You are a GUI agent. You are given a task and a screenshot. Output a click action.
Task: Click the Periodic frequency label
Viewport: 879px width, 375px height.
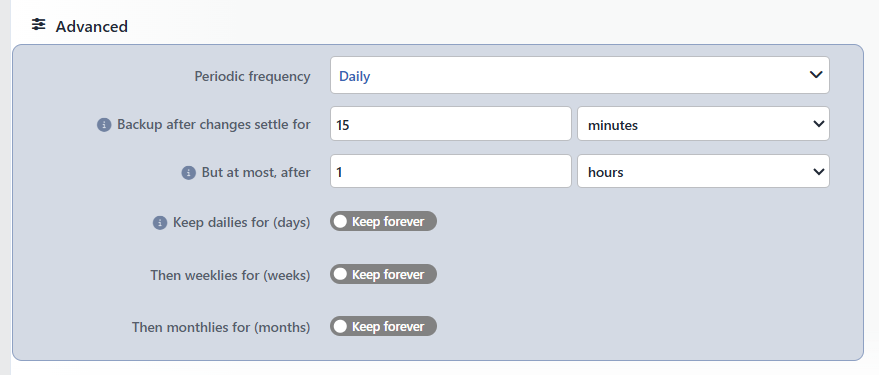tap(252, 76)
